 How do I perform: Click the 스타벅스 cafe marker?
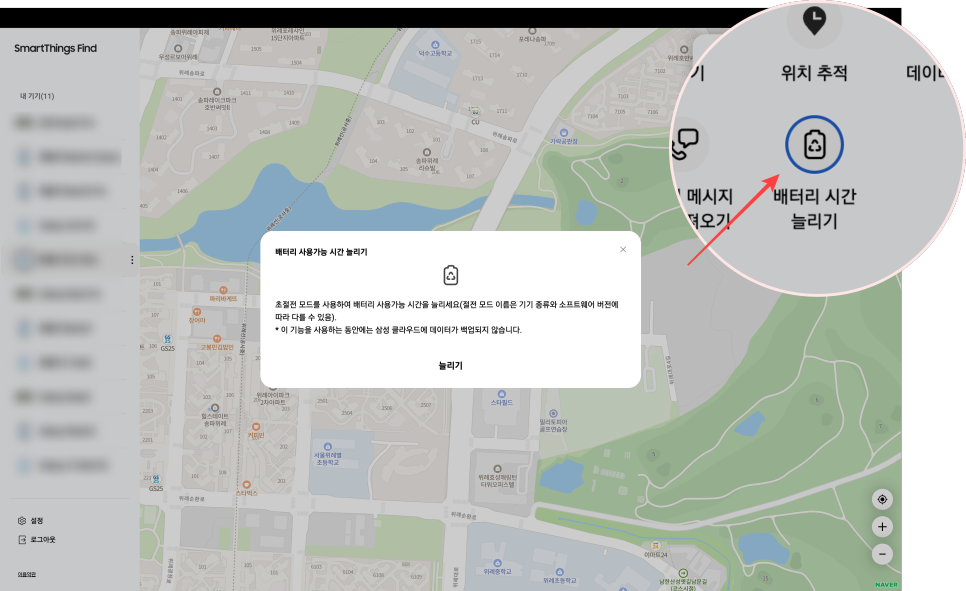point(246,485)
